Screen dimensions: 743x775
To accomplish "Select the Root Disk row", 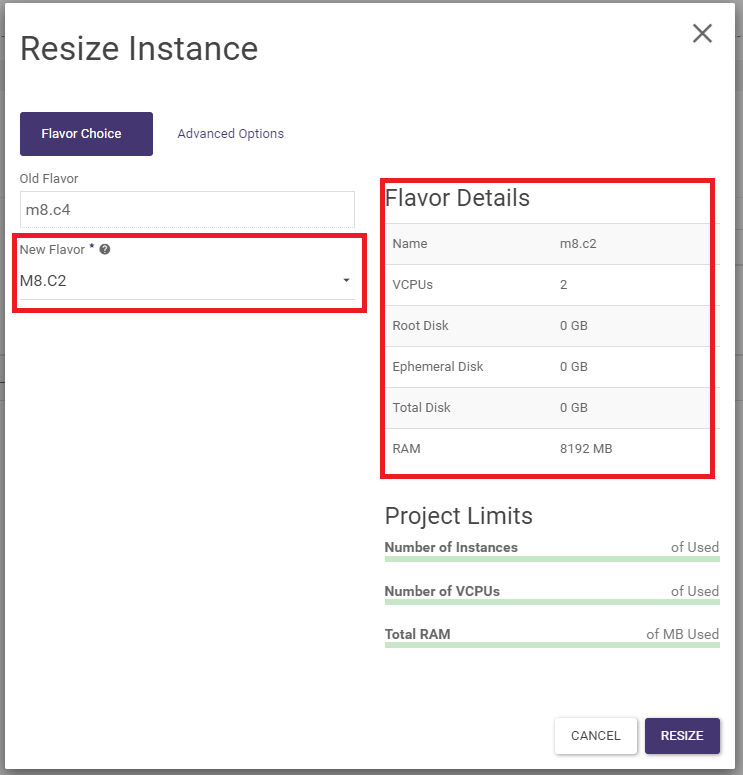I will click(x=548, y=326).
